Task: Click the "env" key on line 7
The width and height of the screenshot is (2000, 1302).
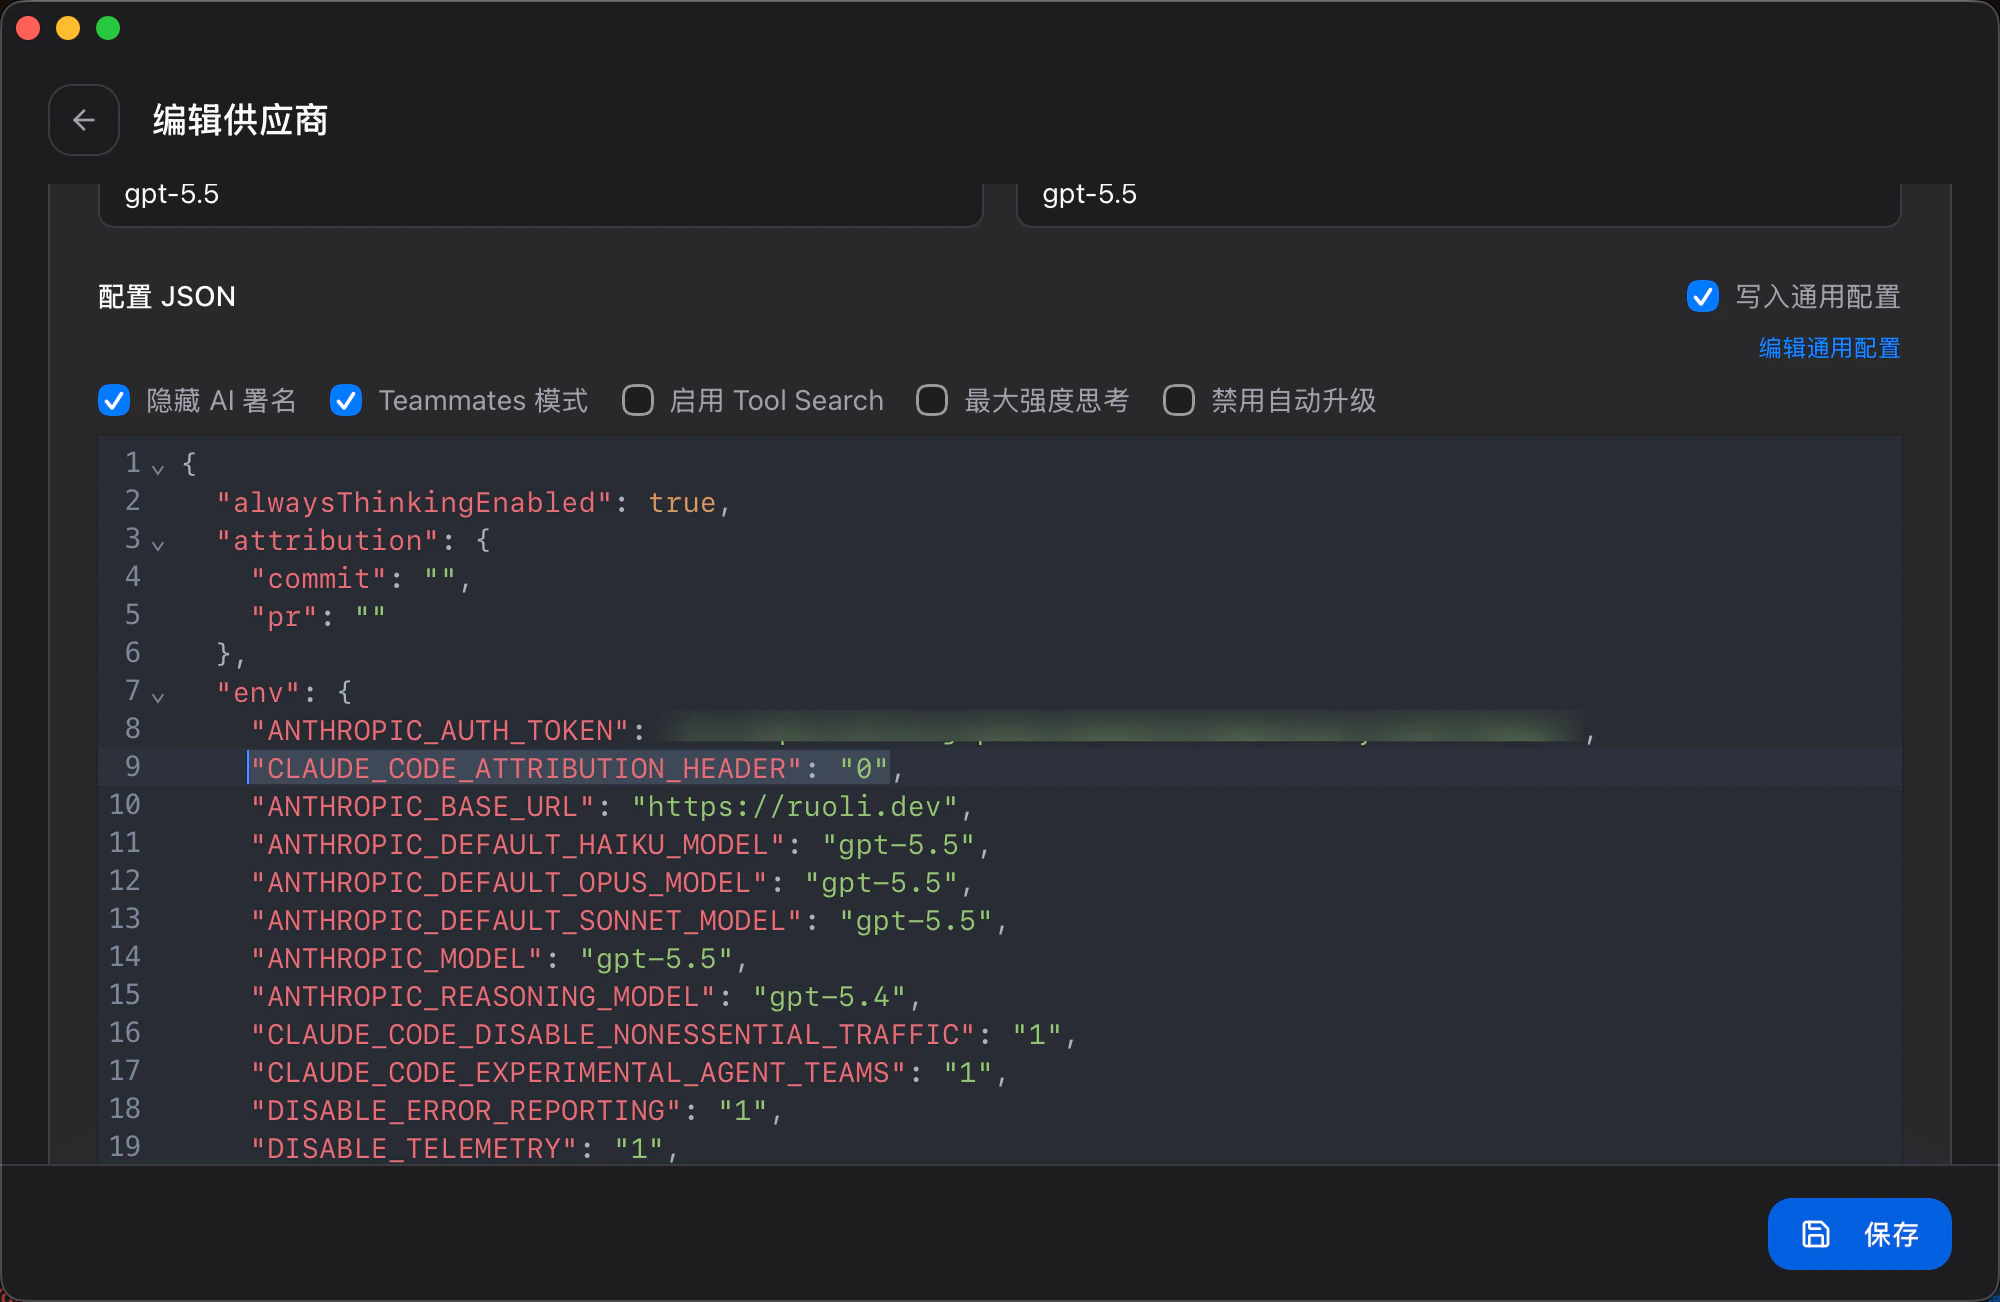Action: point(258,692)
